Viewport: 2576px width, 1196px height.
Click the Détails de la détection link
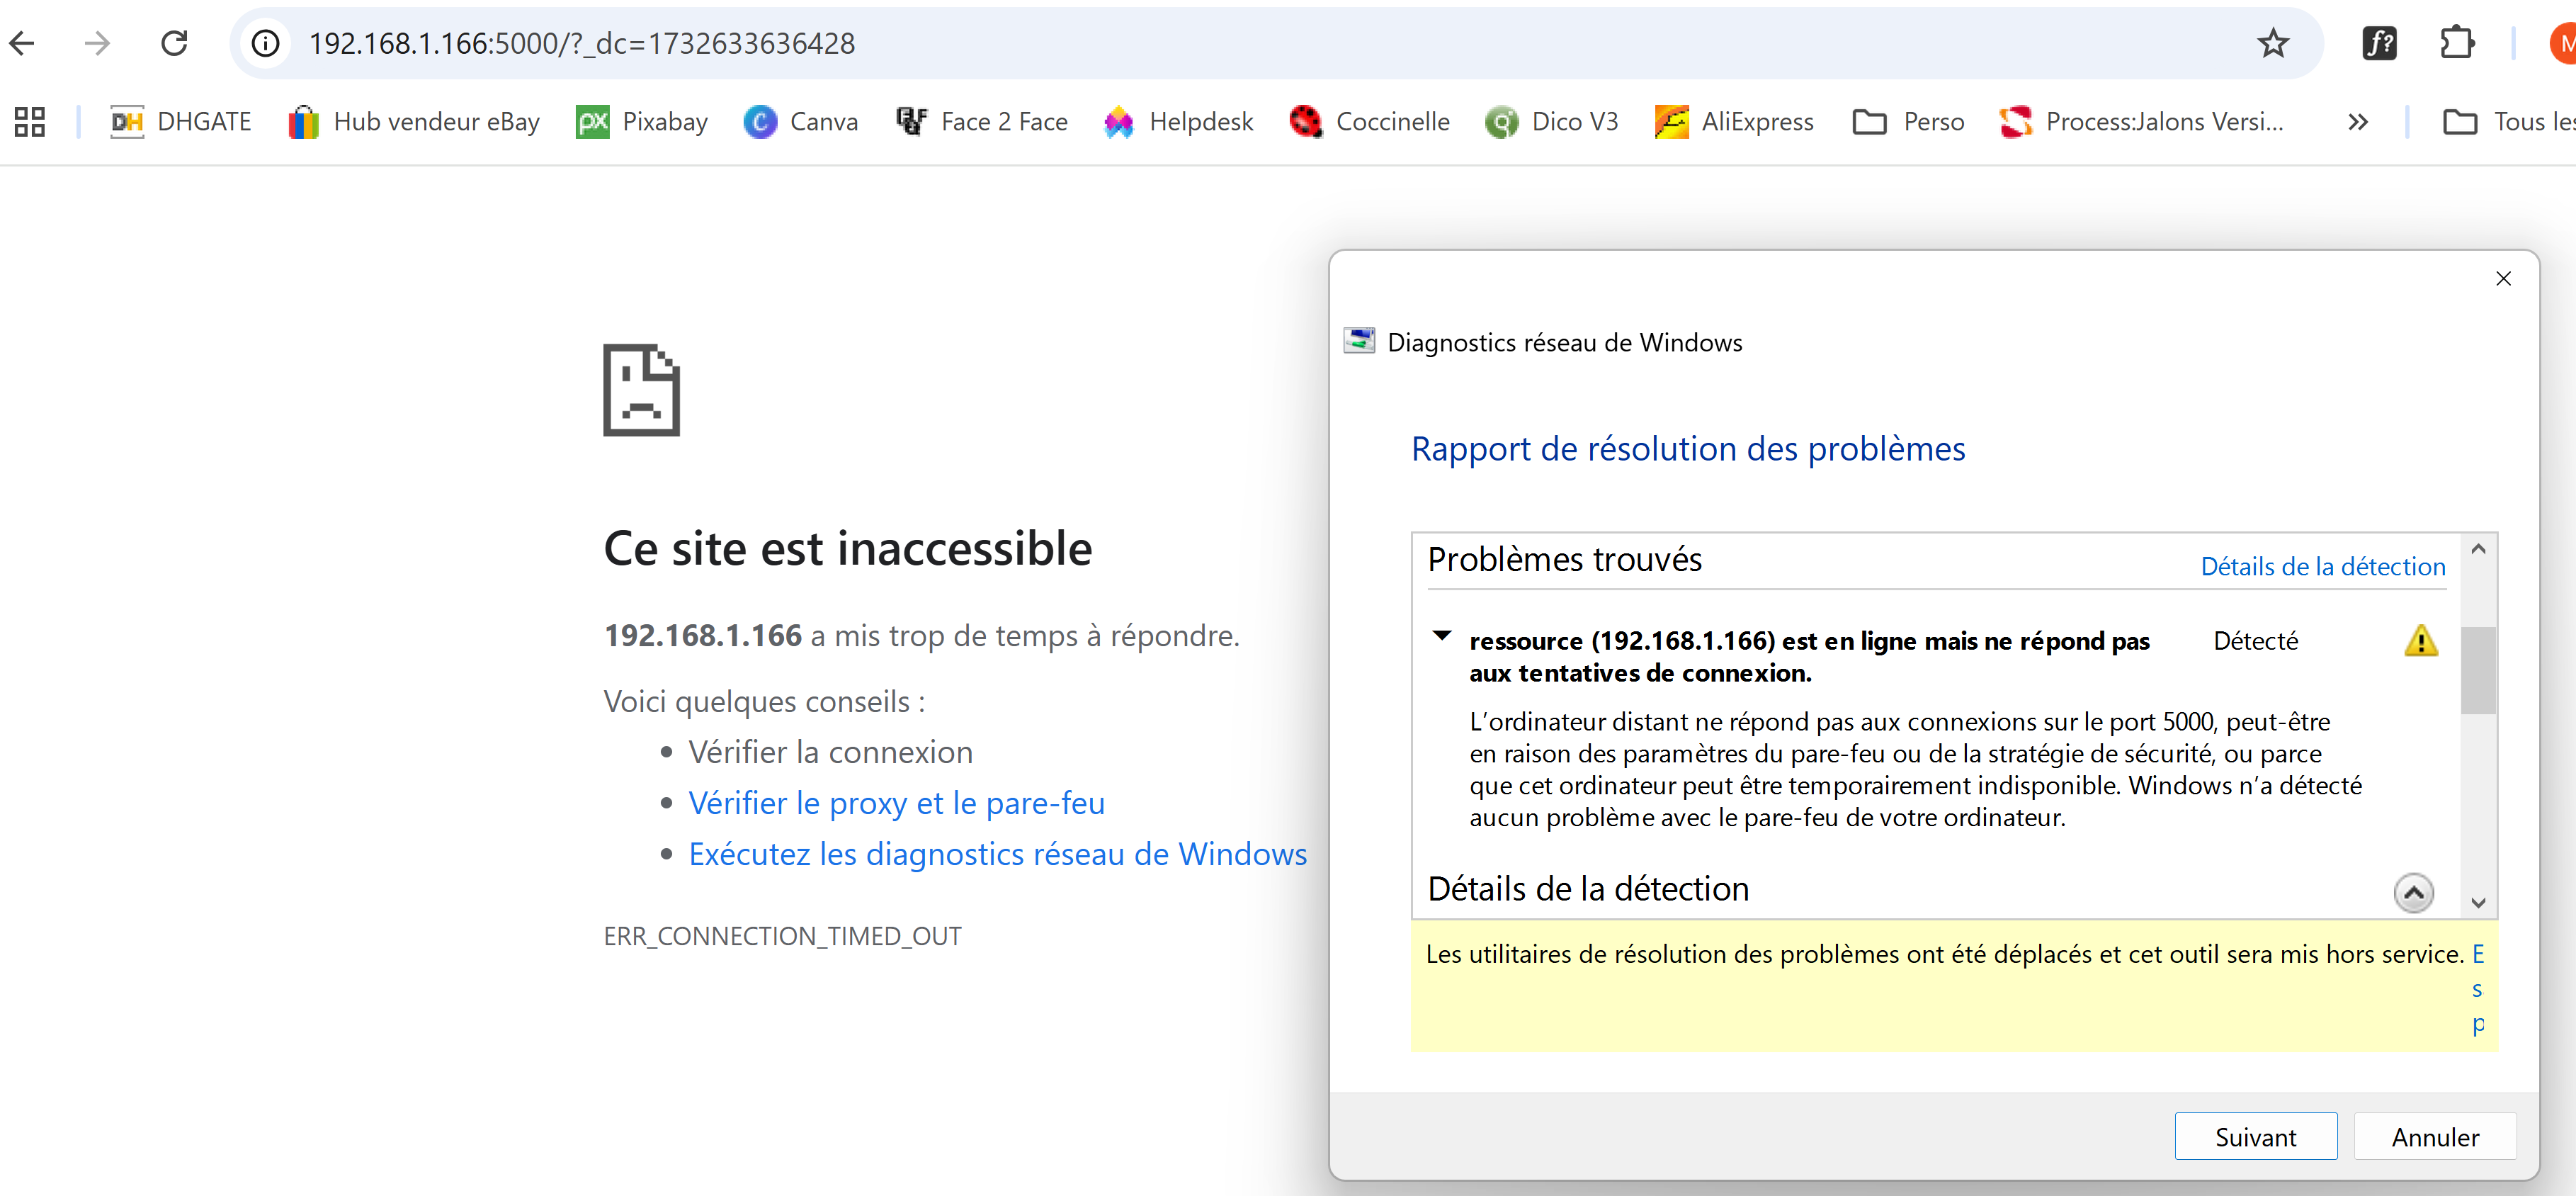pos(2322,567)
